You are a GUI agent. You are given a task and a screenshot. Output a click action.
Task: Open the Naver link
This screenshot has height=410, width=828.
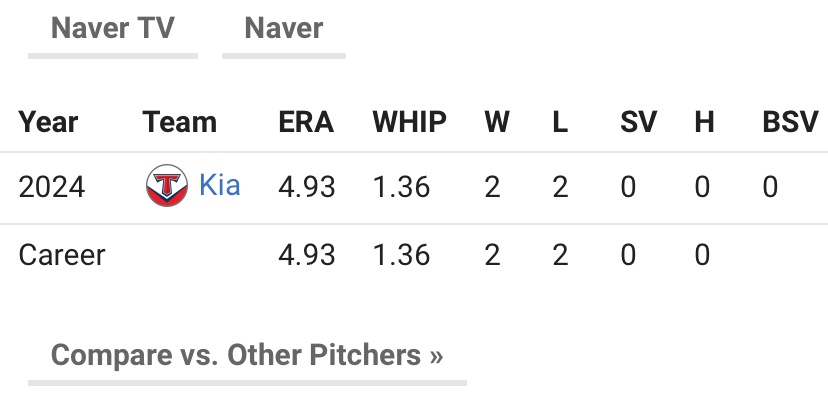tap(284, 28)
